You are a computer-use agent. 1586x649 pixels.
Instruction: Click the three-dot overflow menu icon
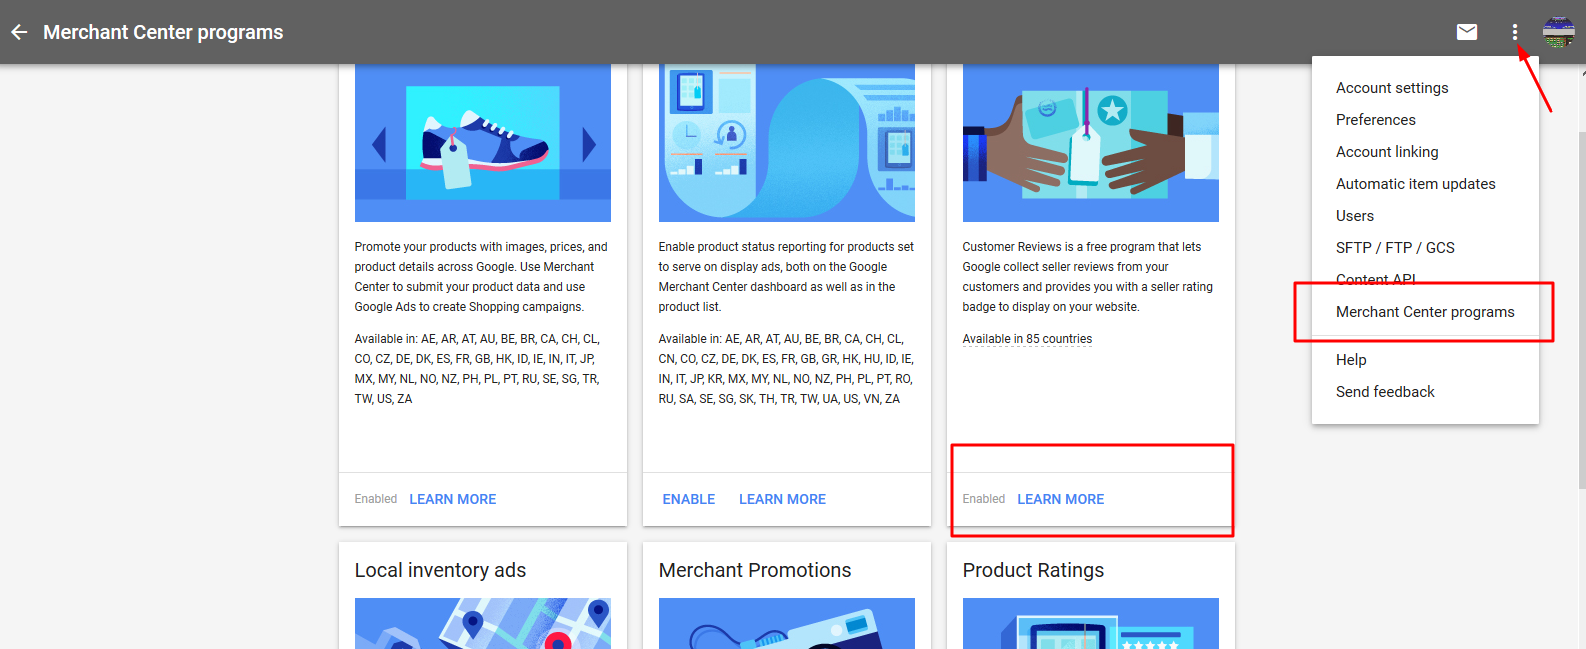[1515, 32]
